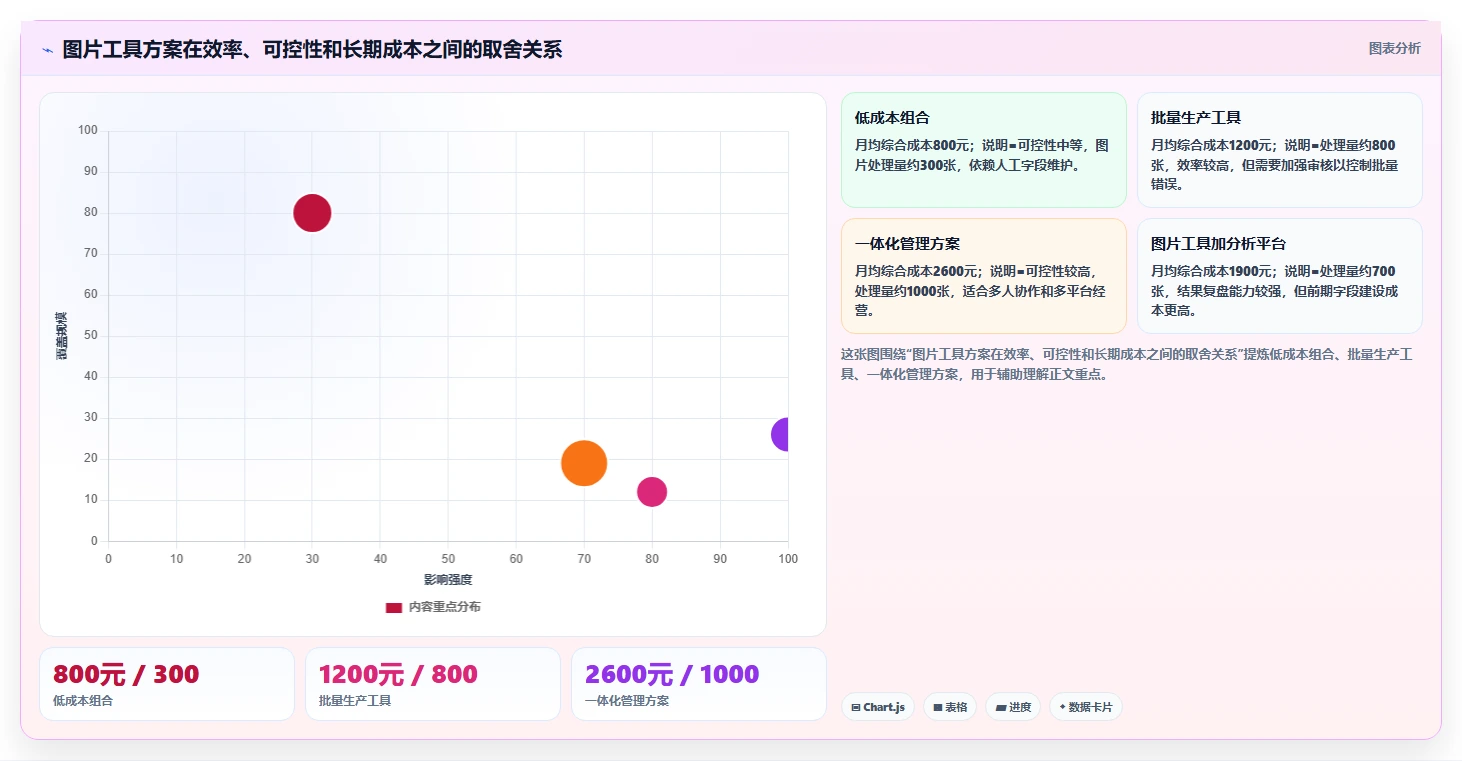This screenshot has width=1462, height=761.
Task: Click the chart's vertical y-axis title
Action: tap(62, 336)
